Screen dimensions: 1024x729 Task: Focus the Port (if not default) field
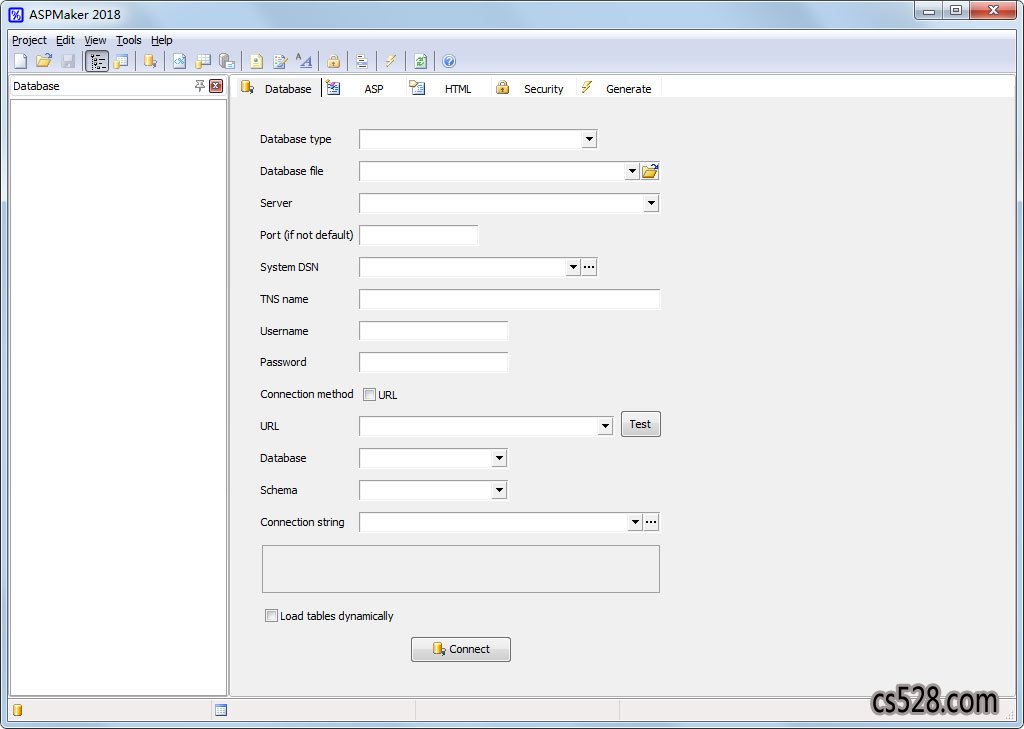(419, 235)
